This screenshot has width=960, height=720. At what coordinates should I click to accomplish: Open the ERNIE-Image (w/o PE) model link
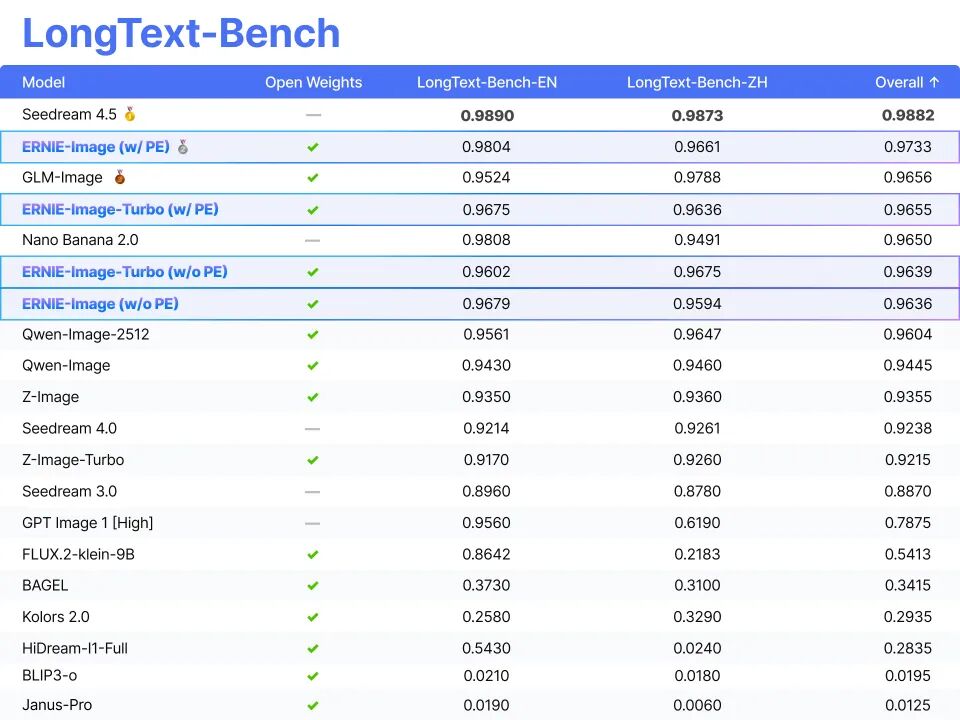click(100, 304)
